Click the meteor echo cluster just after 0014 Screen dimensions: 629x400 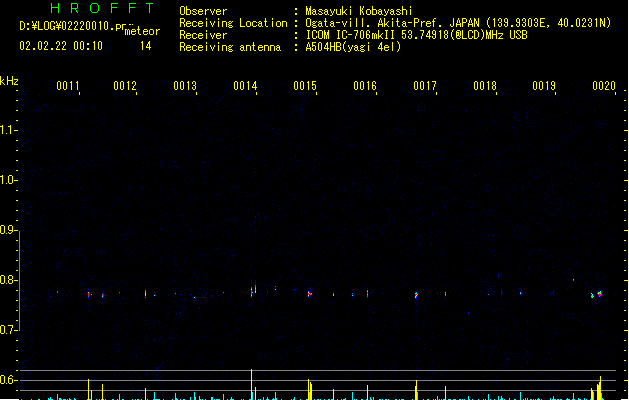point(254,289)
